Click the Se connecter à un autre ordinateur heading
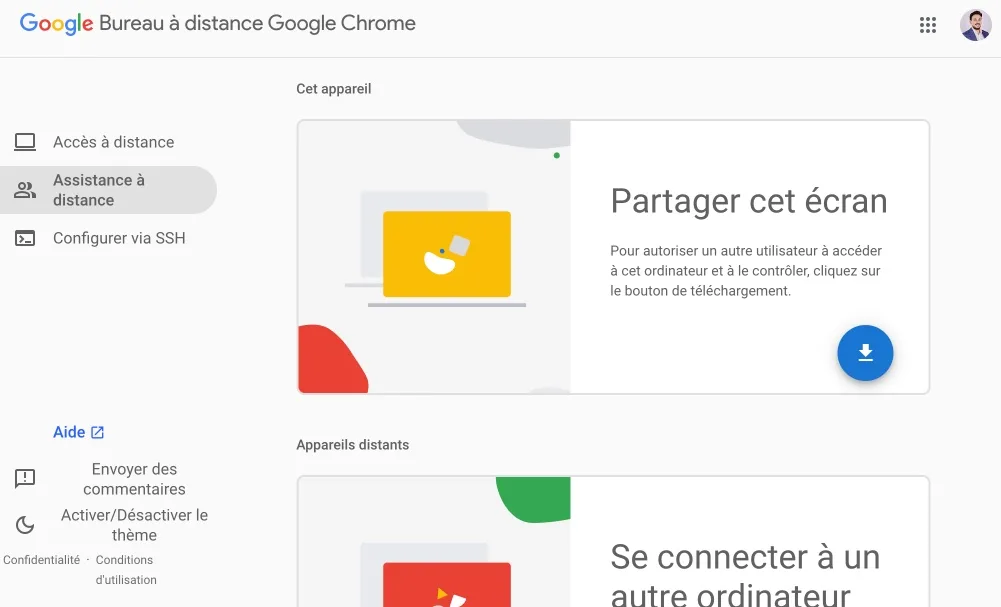1001x607 pixels. click(x=745, y=574)
